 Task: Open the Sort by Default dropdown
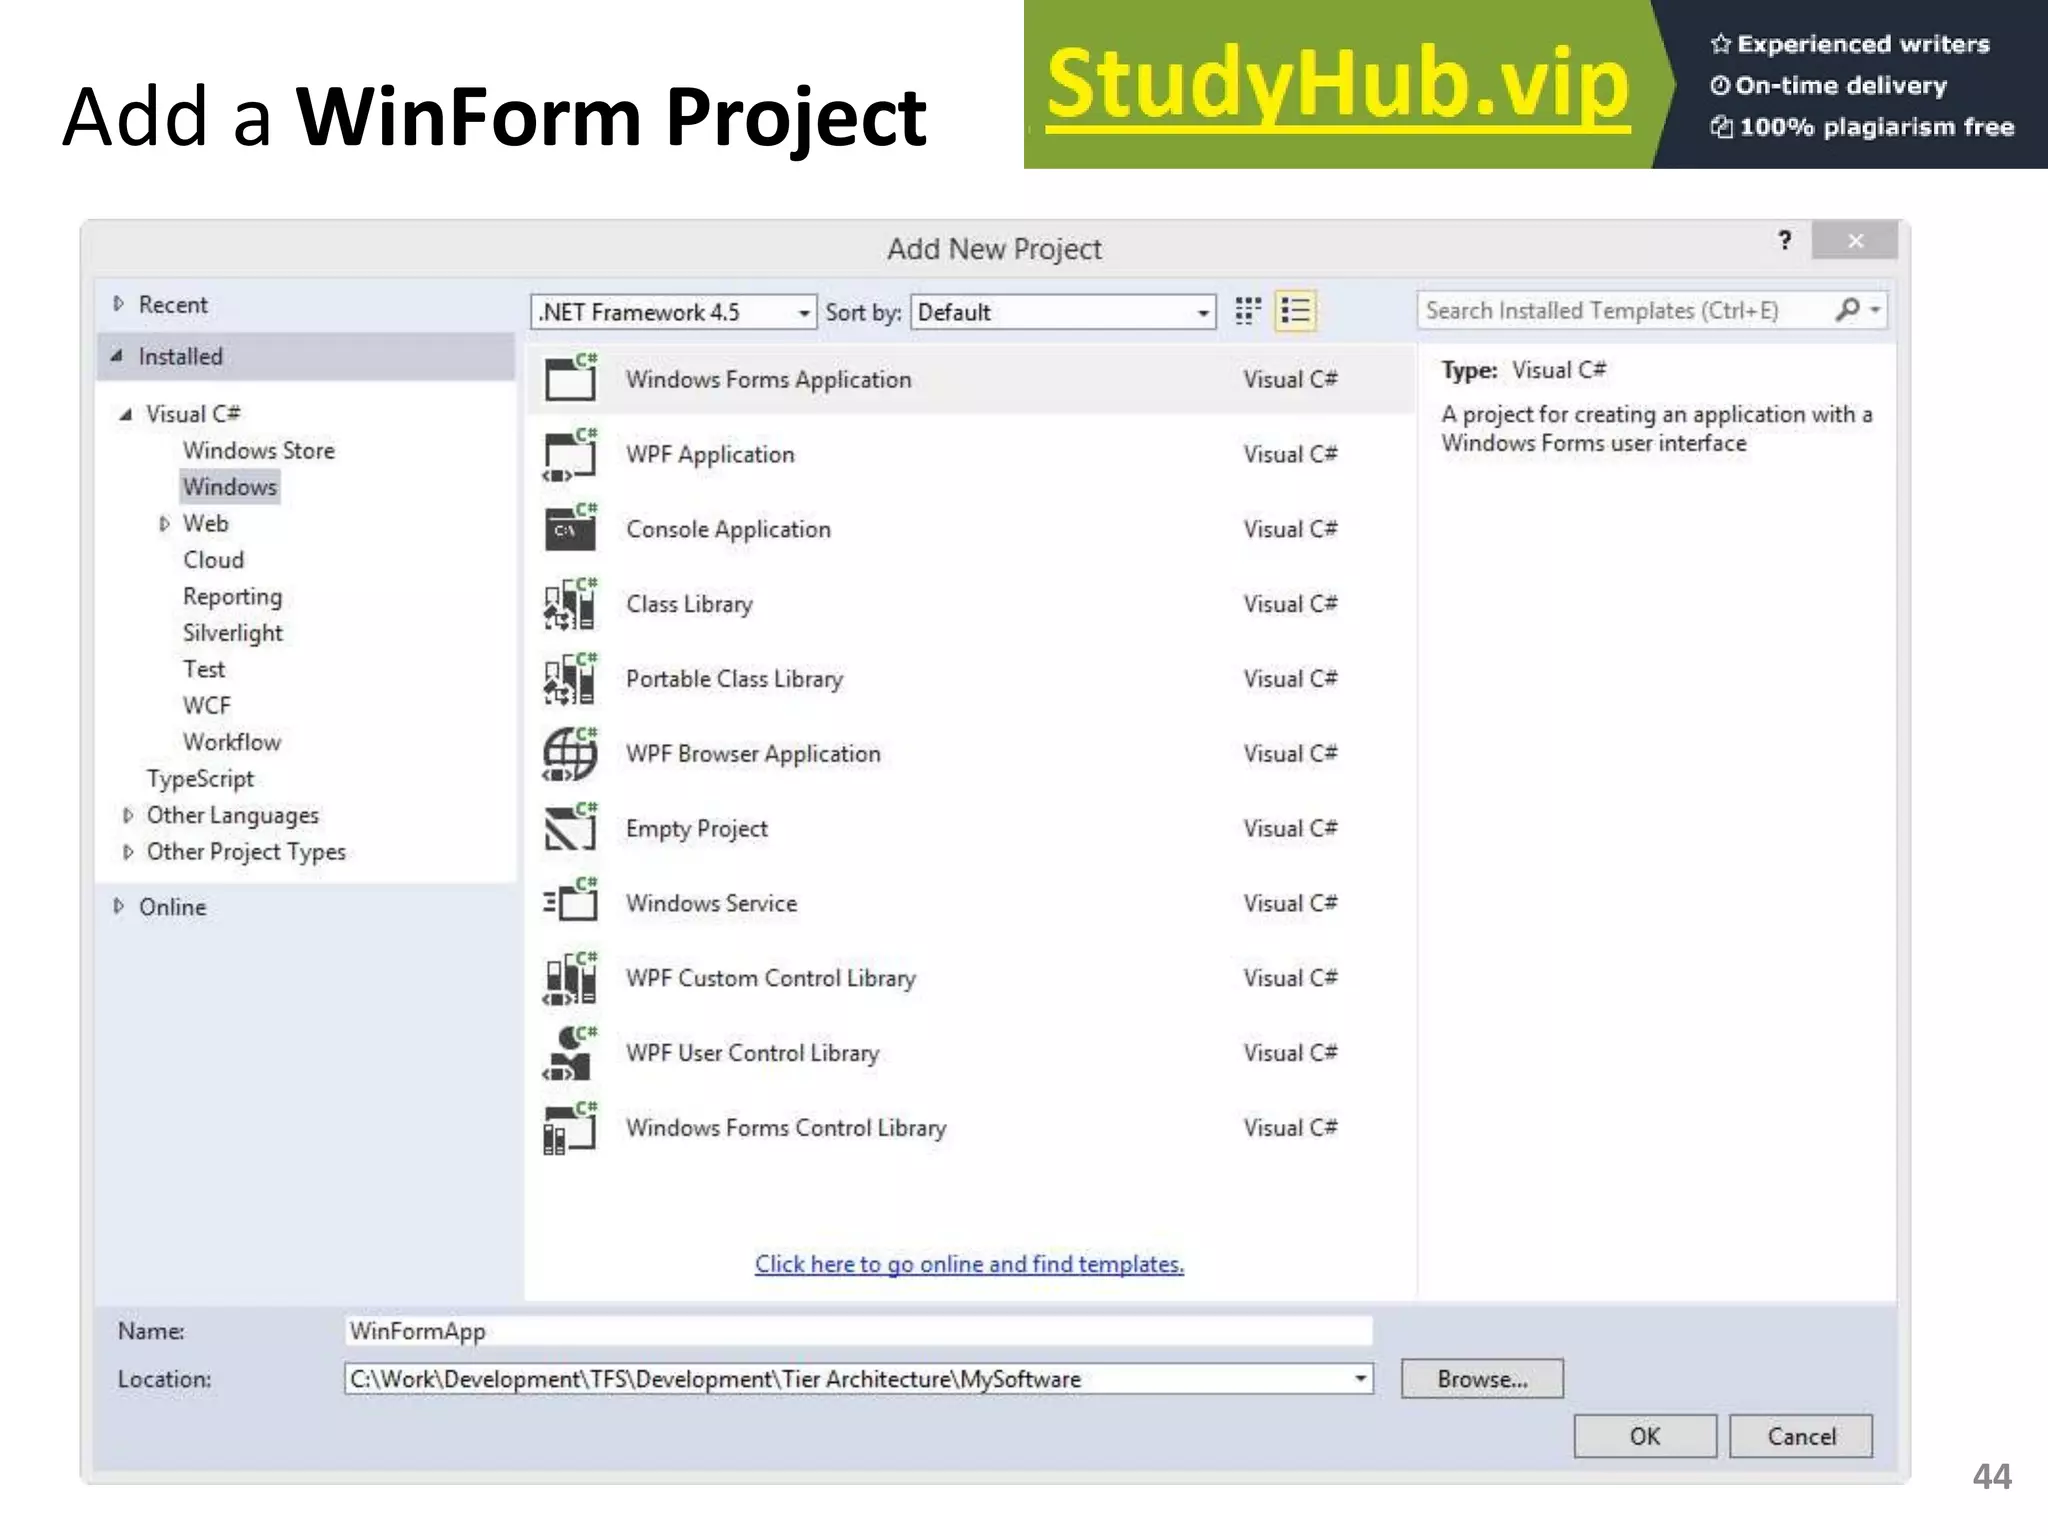pyautogui.click(x=1203, y=313)
